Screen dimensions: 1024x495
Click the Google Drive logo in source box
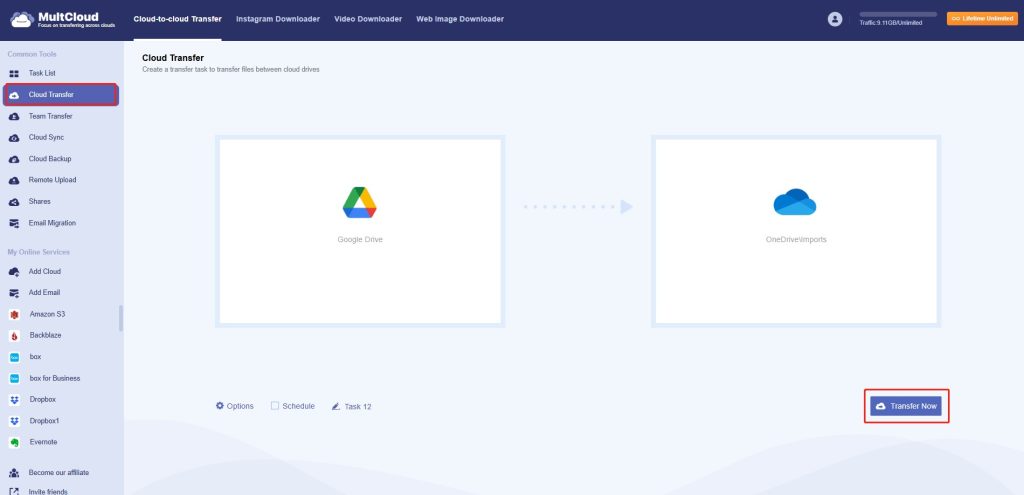point(360,202)
